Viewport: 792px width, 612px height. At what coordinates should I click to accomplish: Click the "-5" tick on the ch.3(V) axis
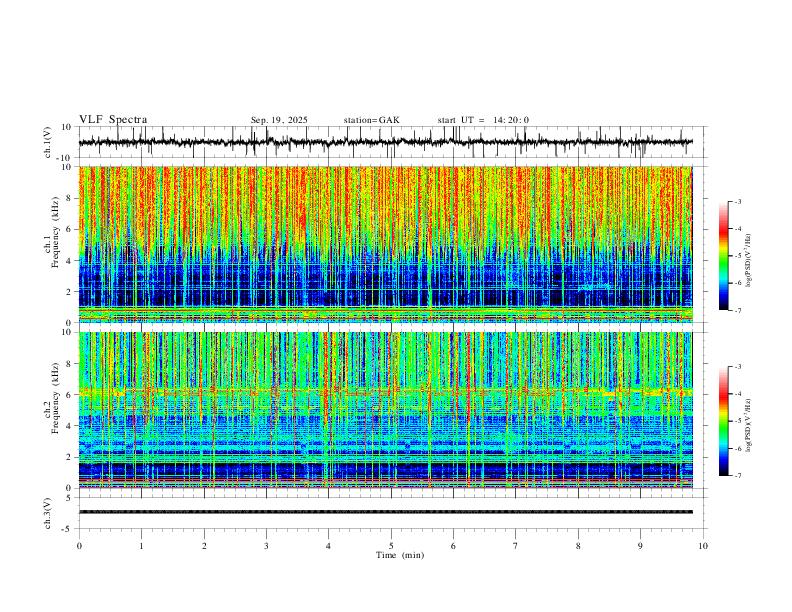pyautogui.click(x=68, y=529)
